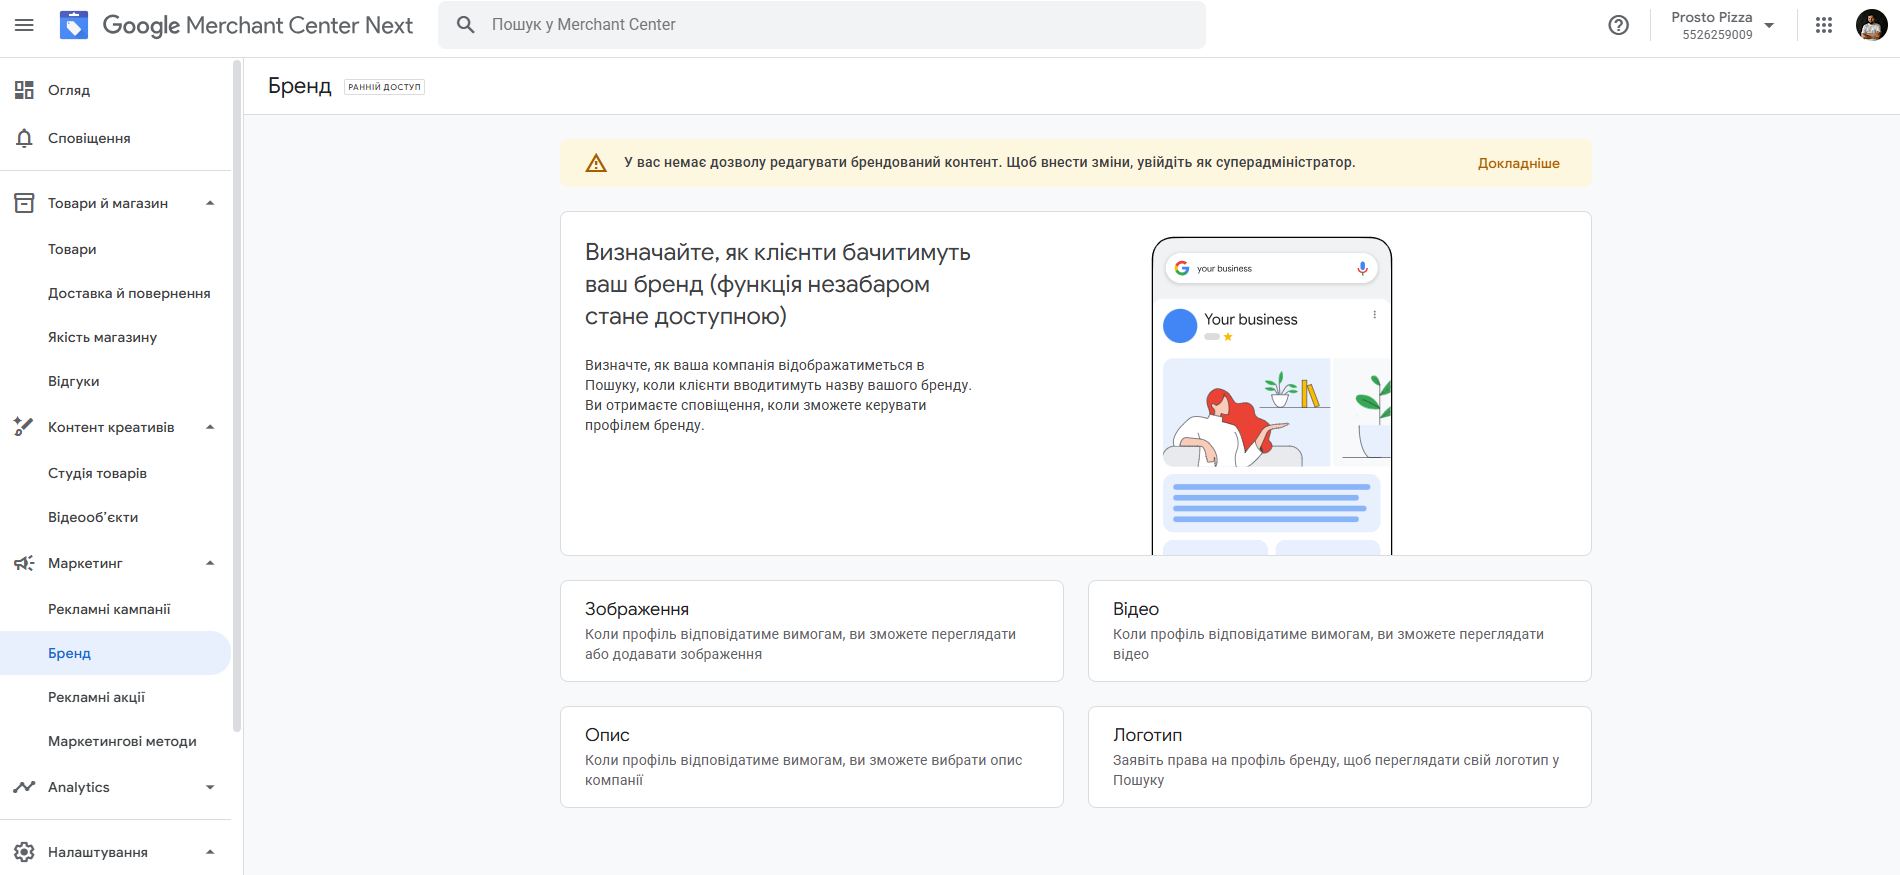
Task: Click the Огляд dashboard icon
Action: (x=24, y=90)
